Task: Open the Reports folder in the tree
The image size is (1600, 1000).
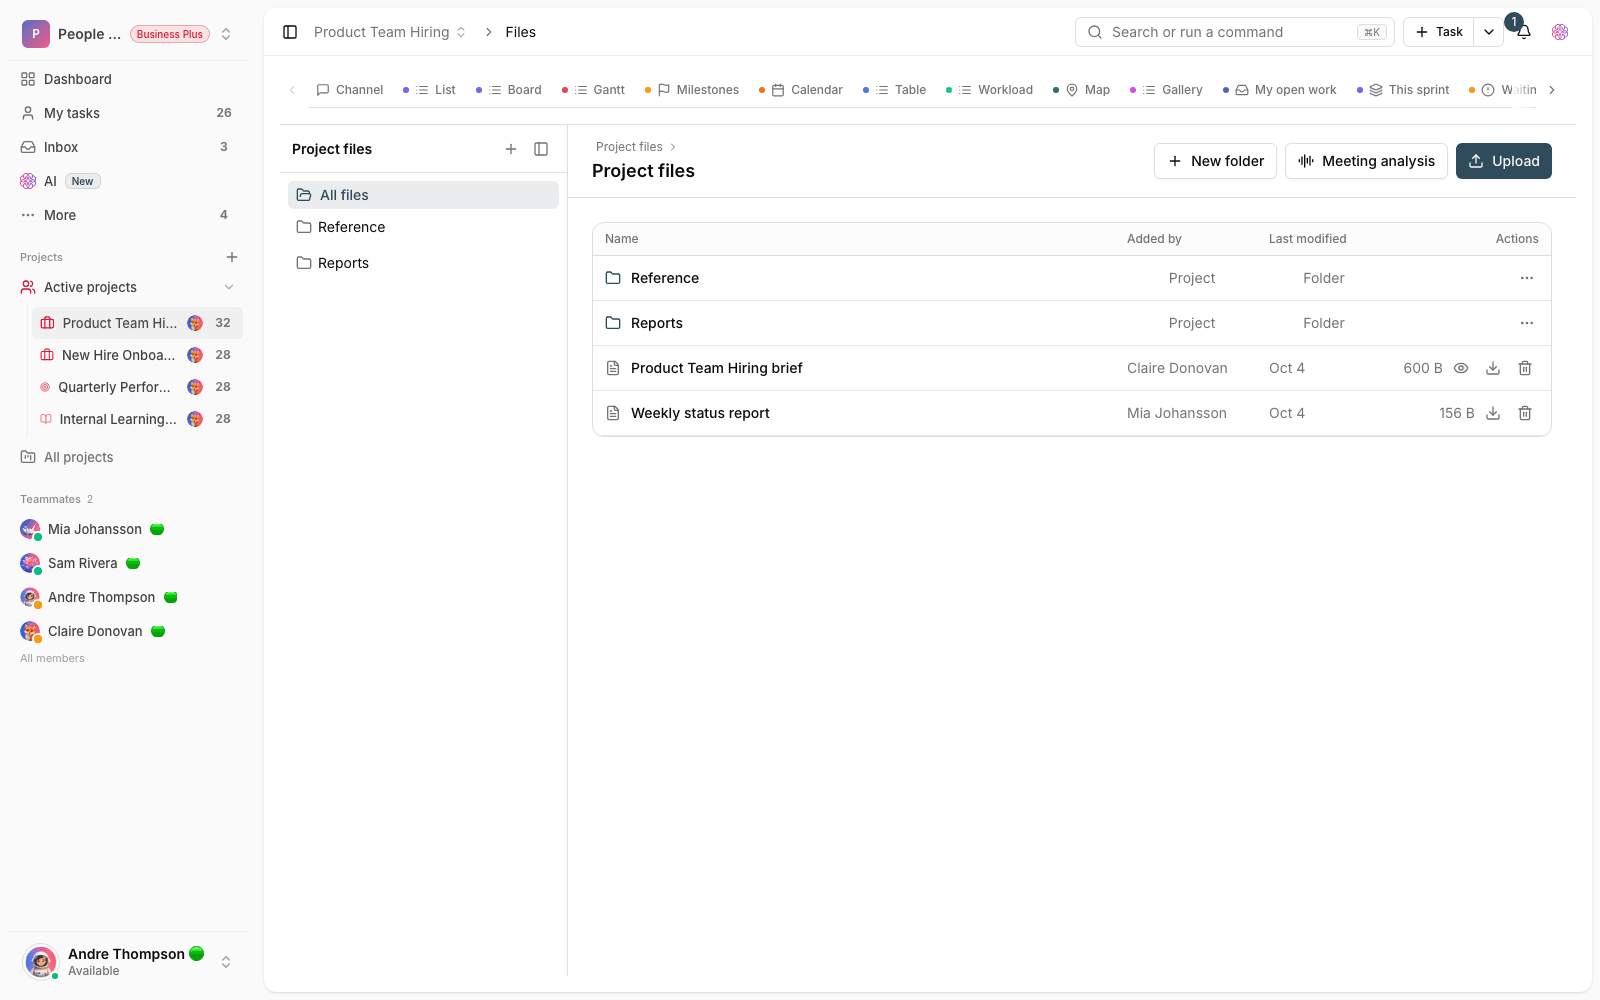Action: point(423,263)
